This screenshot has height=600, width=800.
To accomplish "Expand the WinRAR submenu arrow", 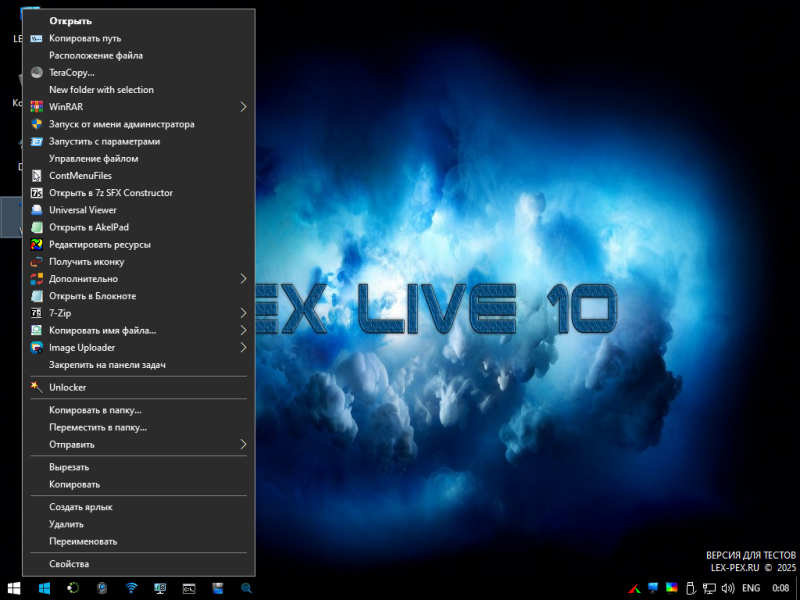I will tap(243, 107).
